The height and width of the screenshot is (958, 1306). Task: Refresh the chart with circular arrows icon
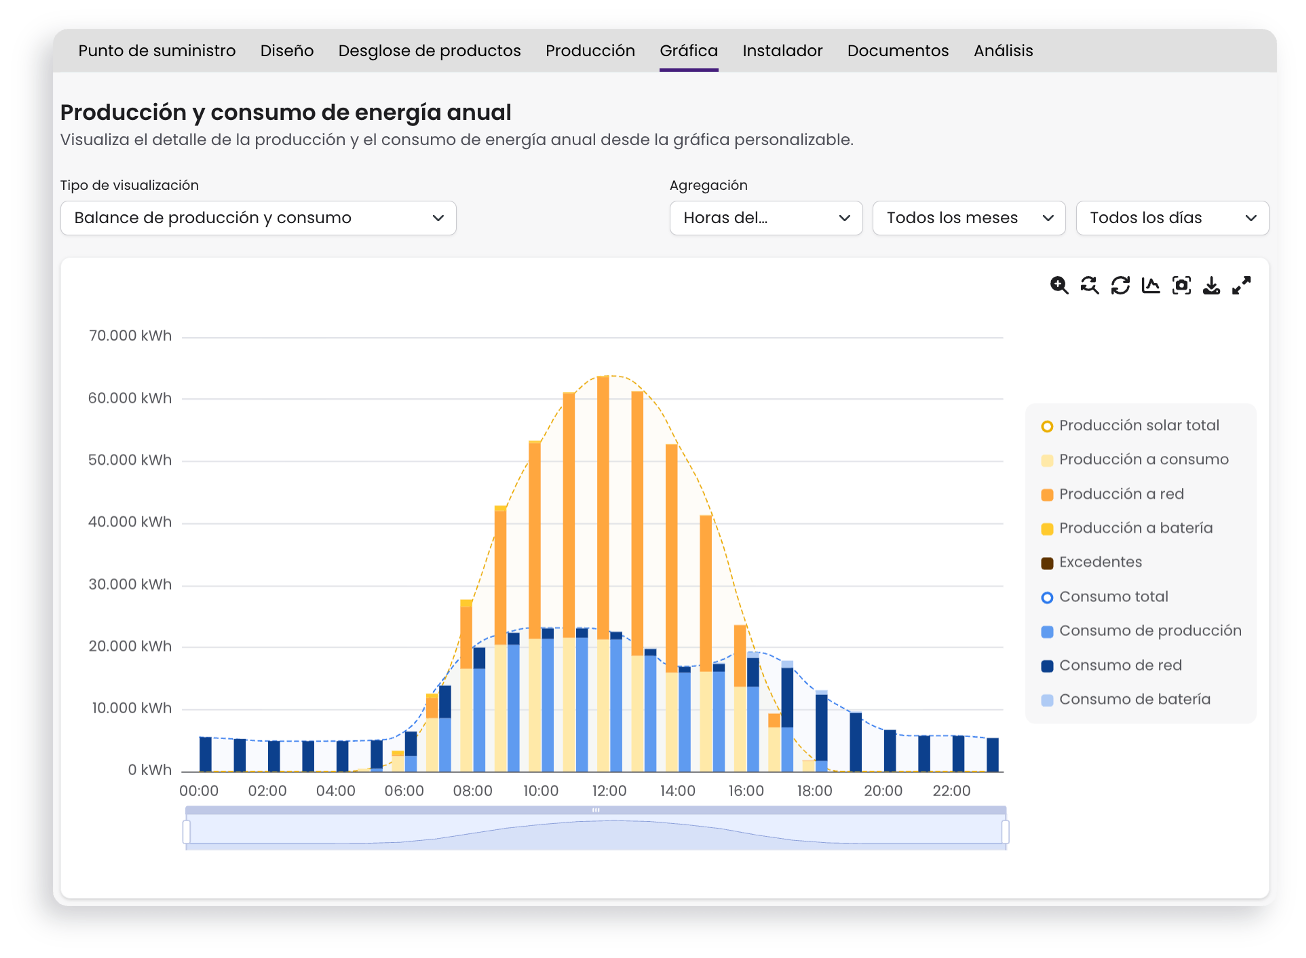tap(1121, 286)
